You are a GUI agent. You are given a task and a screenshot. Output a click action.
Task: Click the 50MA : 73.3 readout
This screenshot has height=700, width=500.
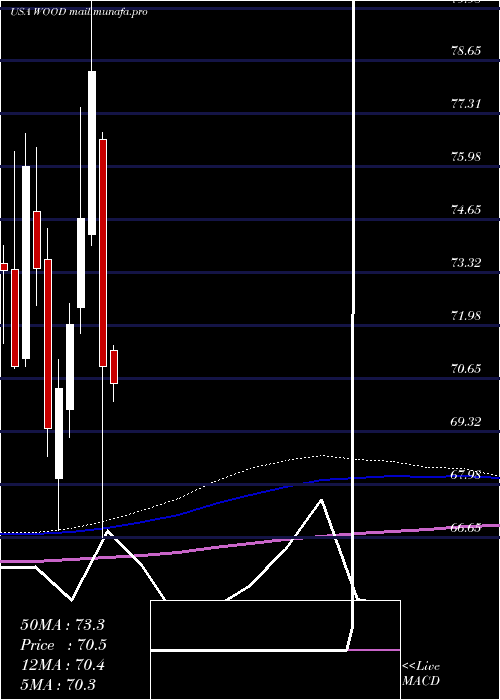(x=62, y=625)
